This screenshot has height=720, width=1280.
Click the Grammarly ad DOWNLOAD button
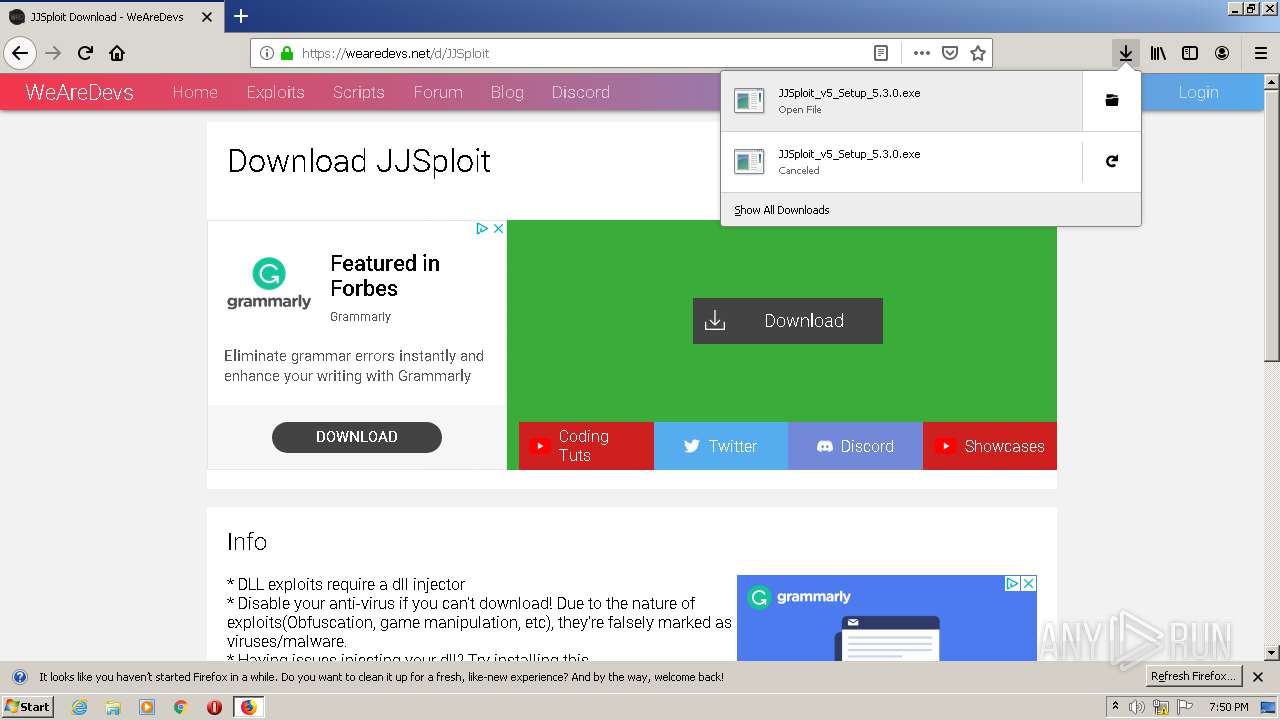[357, 437]
